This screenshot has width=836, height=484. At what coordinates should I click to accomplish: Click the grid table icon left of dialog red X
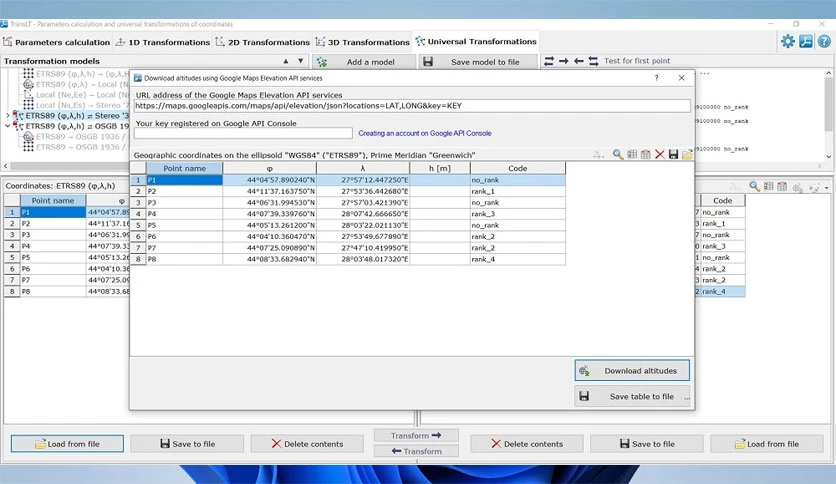(646, 155)
